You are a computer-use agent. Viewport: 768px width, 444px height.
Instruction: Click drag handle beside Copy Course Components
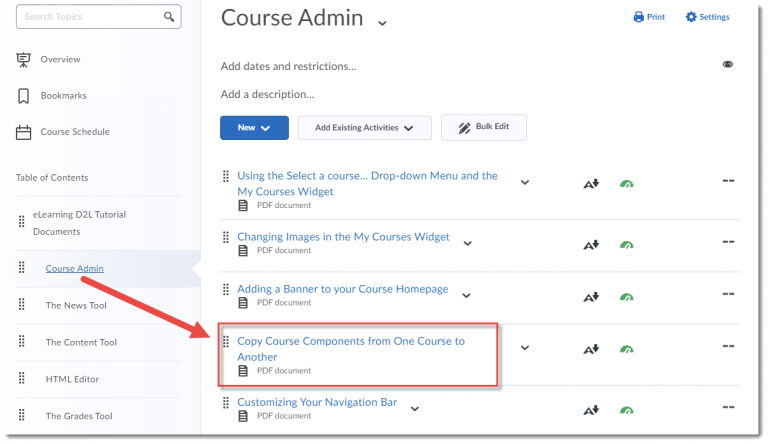coord(226,342)
